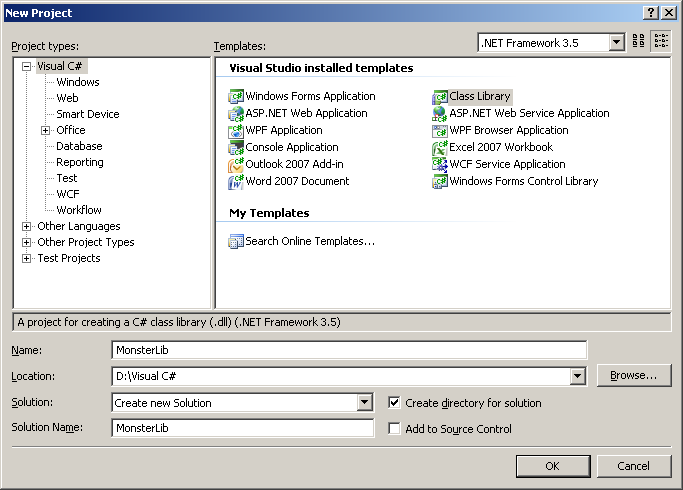
Task: Pick the ASP.NET Web Service Application icon
Action: pyautogui.click(x=440, y=114)
